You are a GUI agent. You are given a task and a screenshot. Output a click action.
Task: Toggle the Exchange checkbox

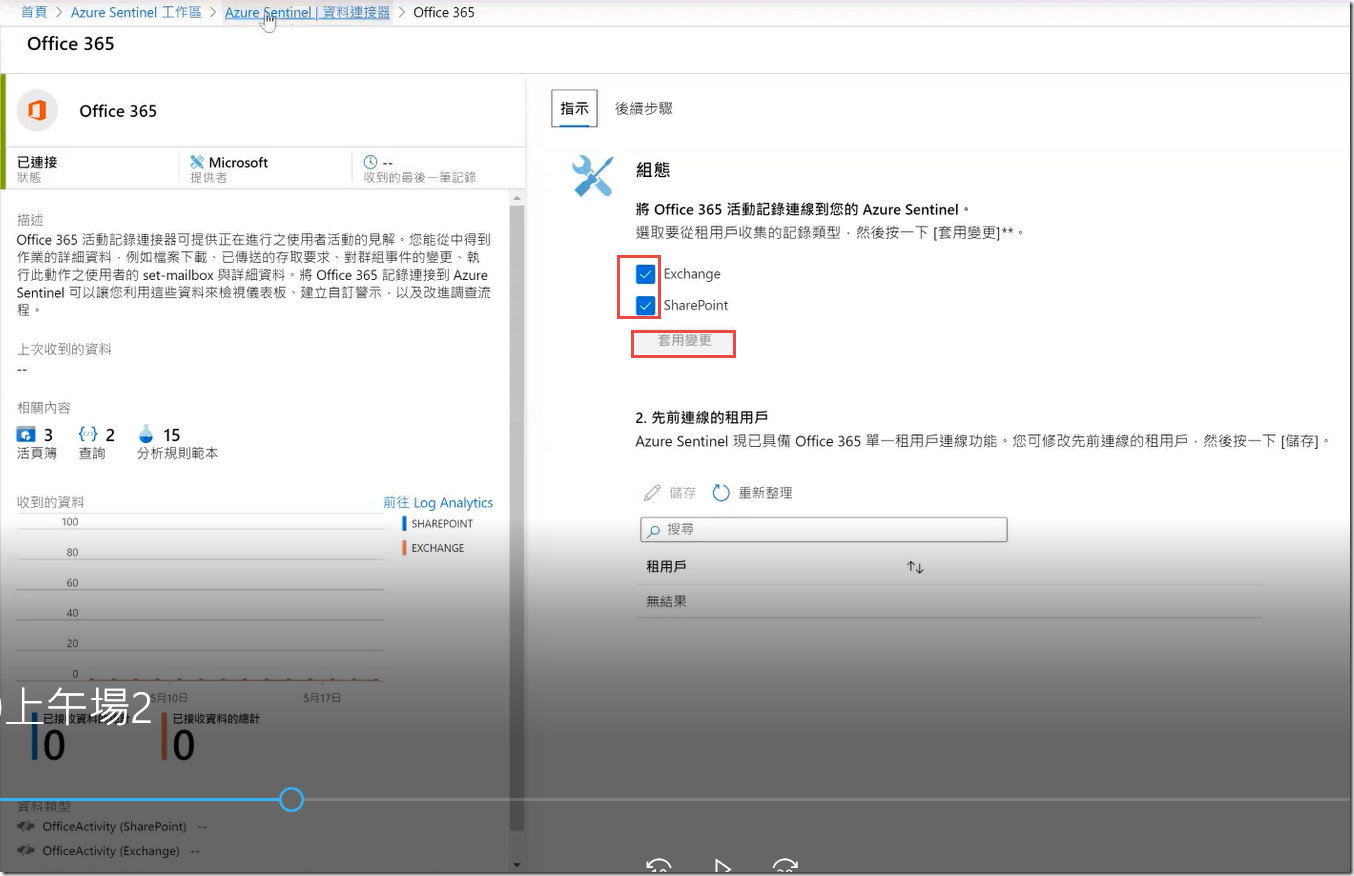click(646, 274)
